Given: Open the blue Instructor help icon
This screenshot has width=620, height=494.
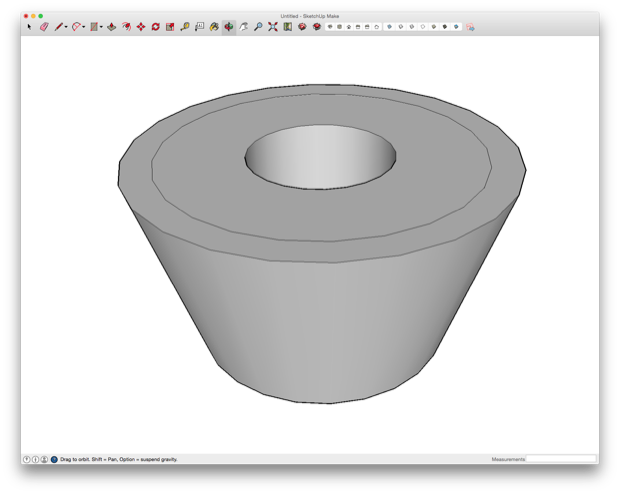Looking at the screenshot, I should pyautogui.click(x=54, y=459).
